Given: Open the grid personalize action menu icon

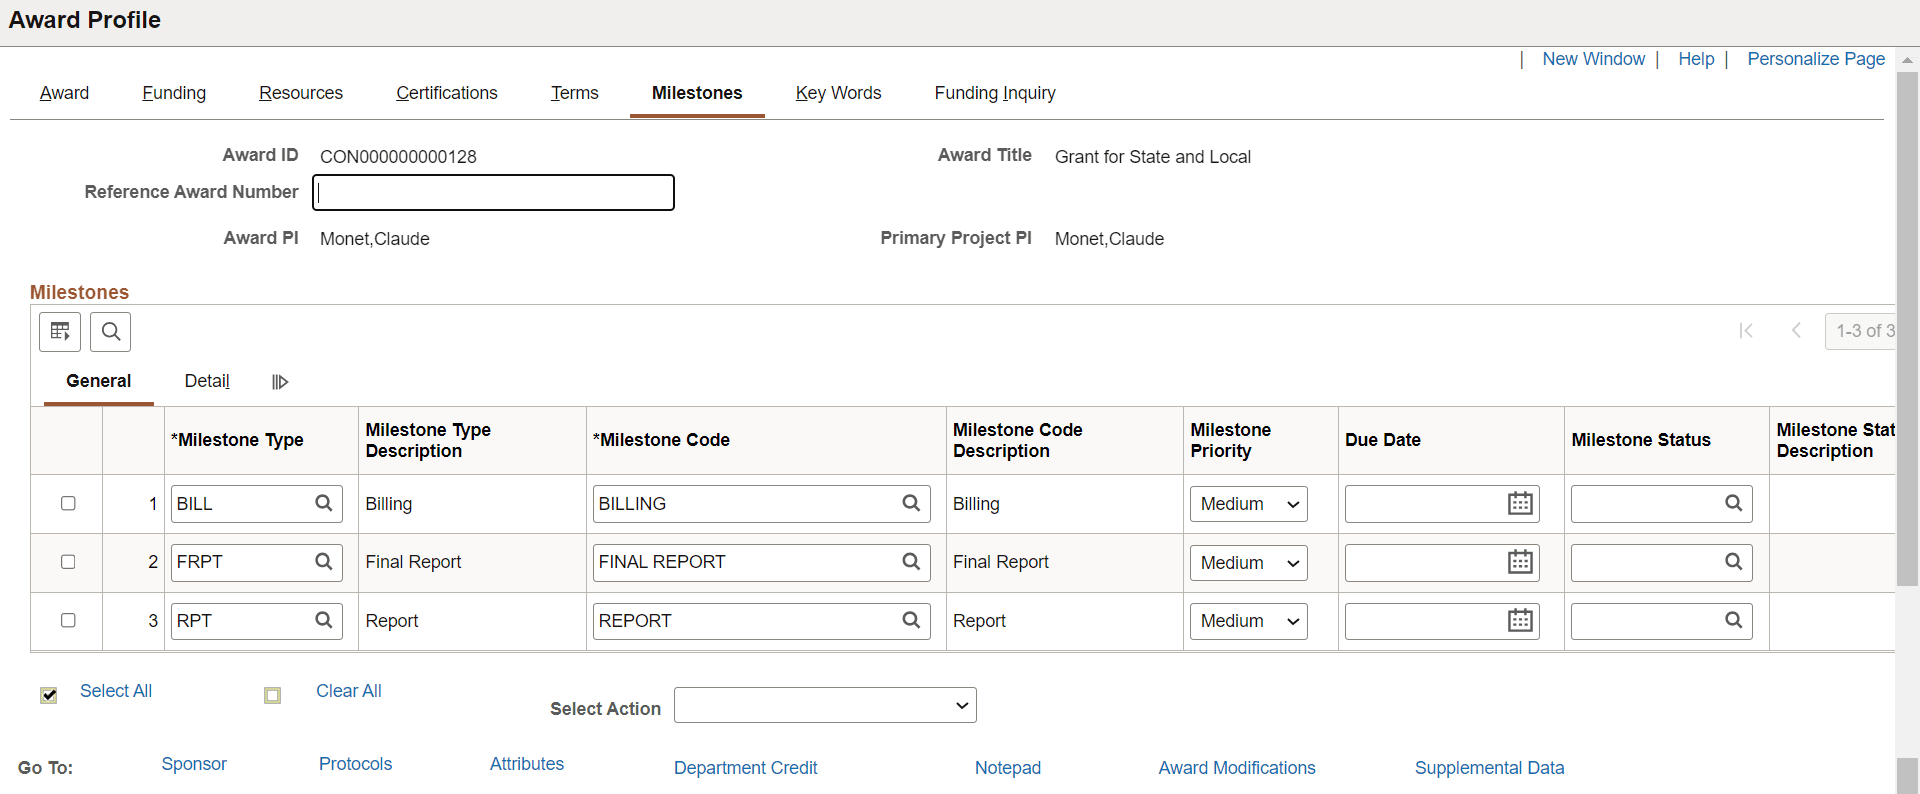Looking at the screenshot, I should (x=60, y=331).
